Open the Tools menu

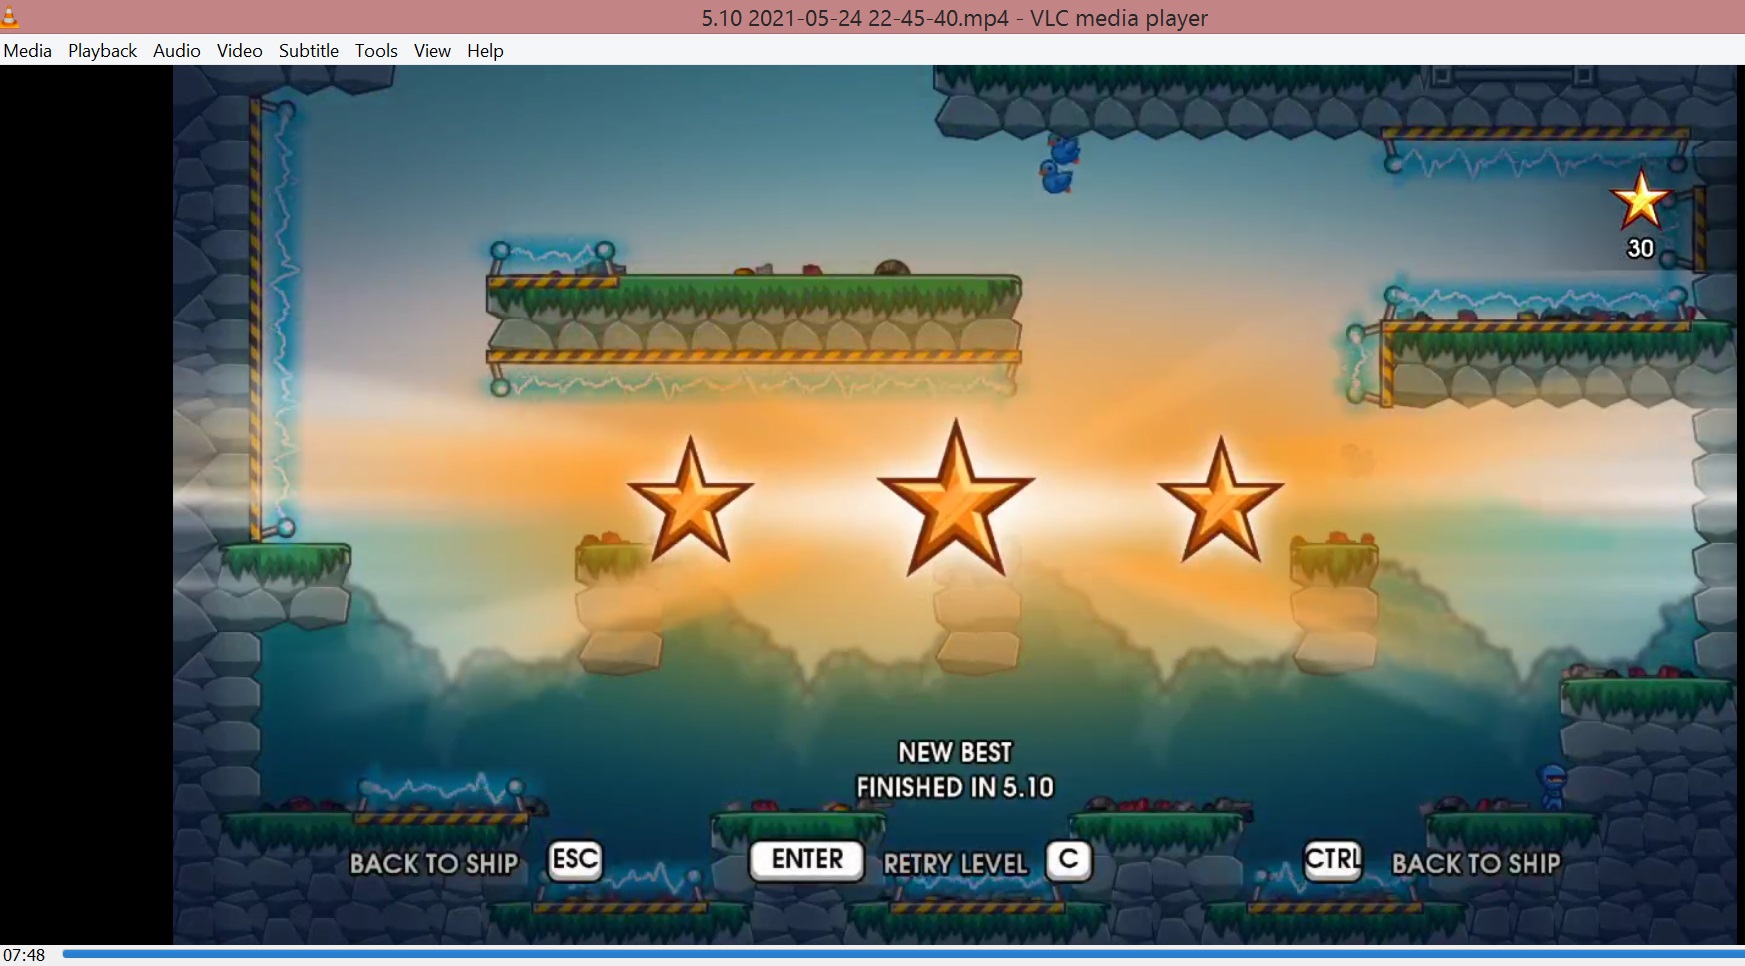(376, 51)
